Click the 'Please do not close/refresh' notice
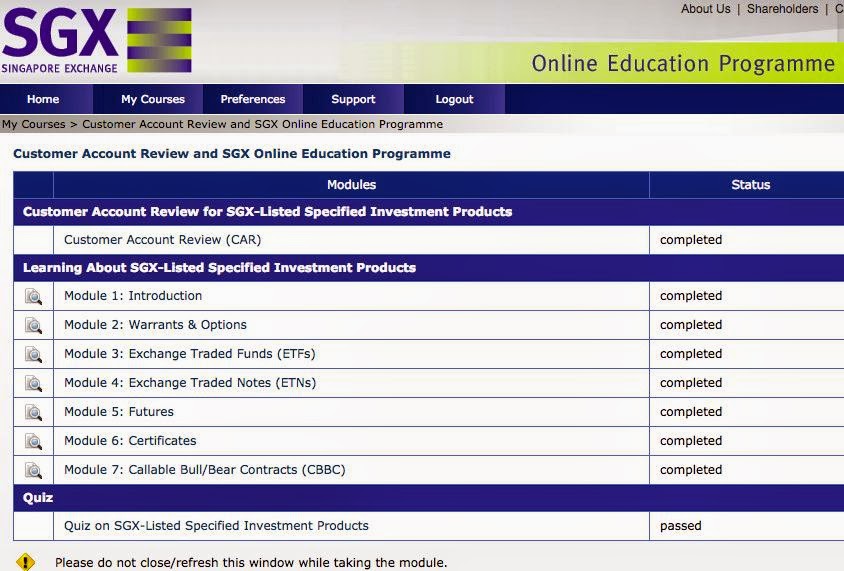 251,563
